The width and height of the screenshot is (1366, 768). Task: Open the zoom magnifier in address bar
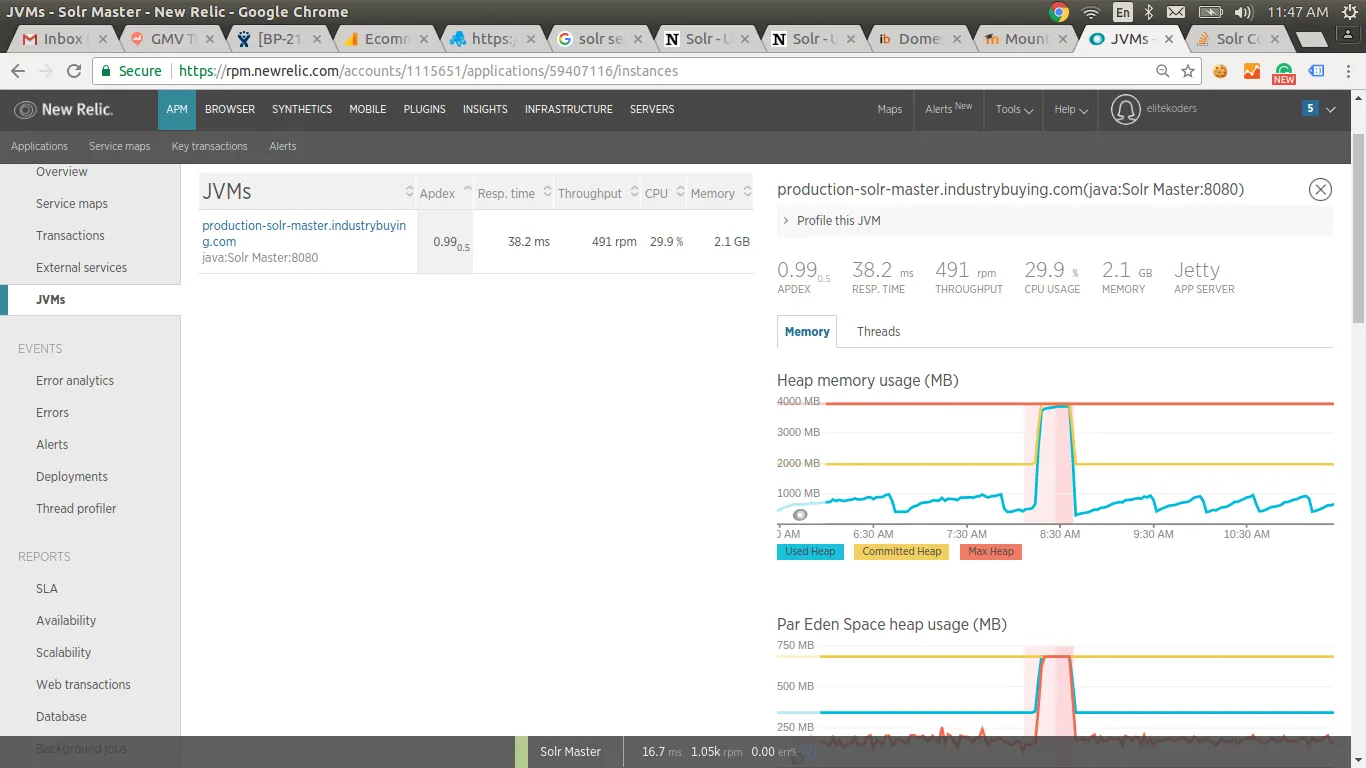coord(1162,71)
